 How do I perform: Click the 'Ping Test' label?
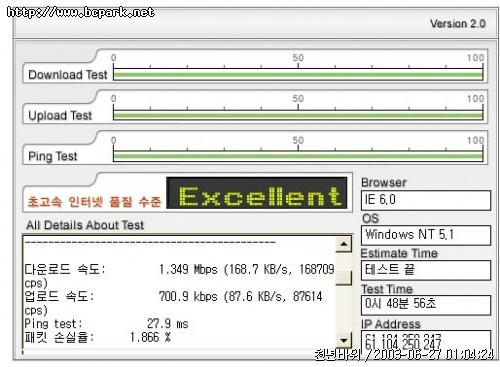(53, 156)
